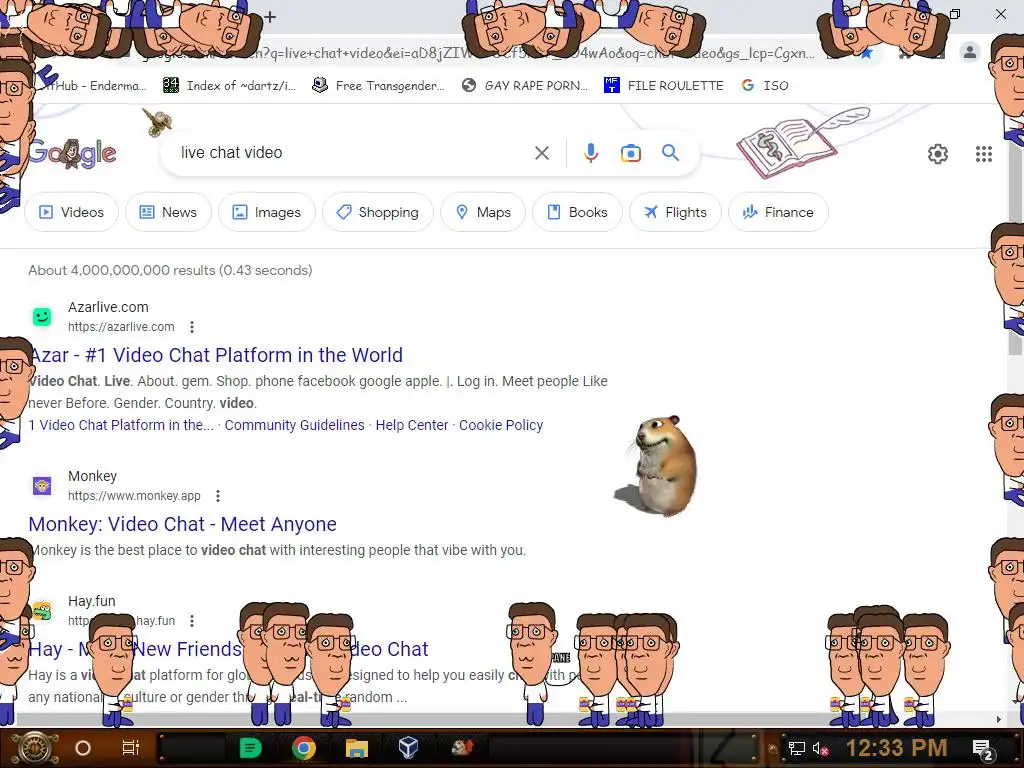Click the Chrome address bar URL
Viewport: 1024px width, 768px height.
click(477, 53)
